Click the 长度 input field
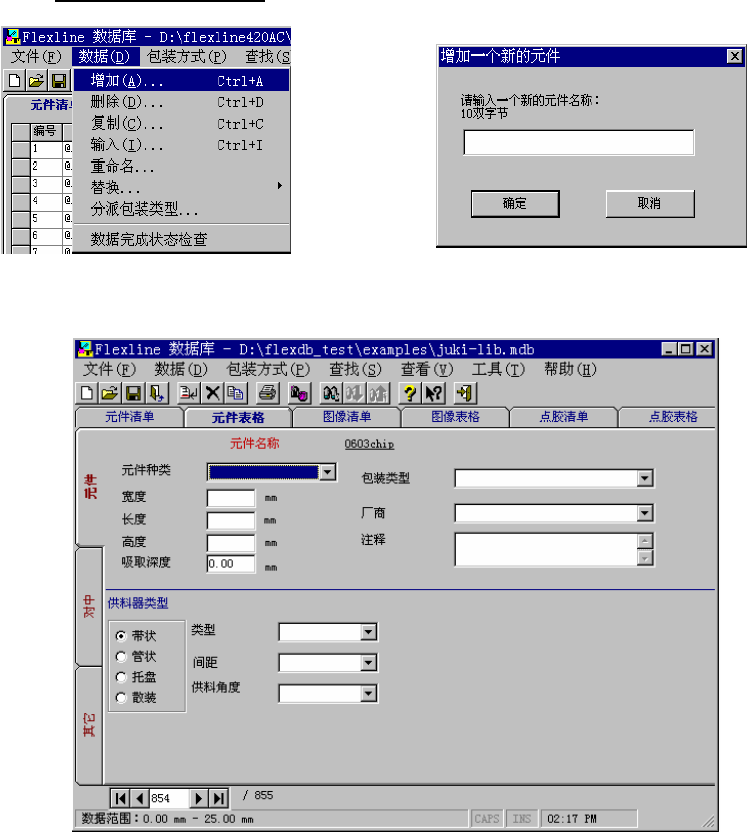 (231, 521)
